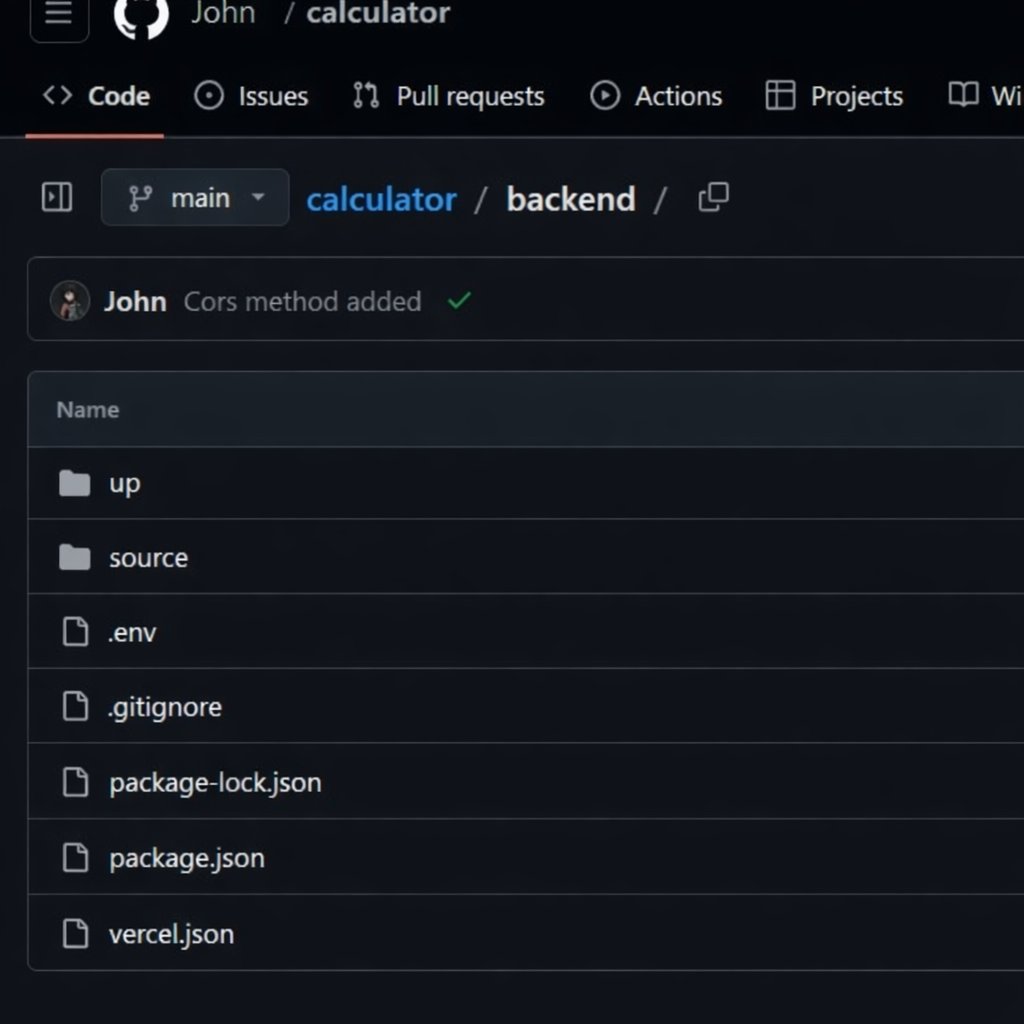The width and height of the screenshot is (1024, 1024).
Task: Click John's avatar in commit bar
Action: [x=70, y=301]
